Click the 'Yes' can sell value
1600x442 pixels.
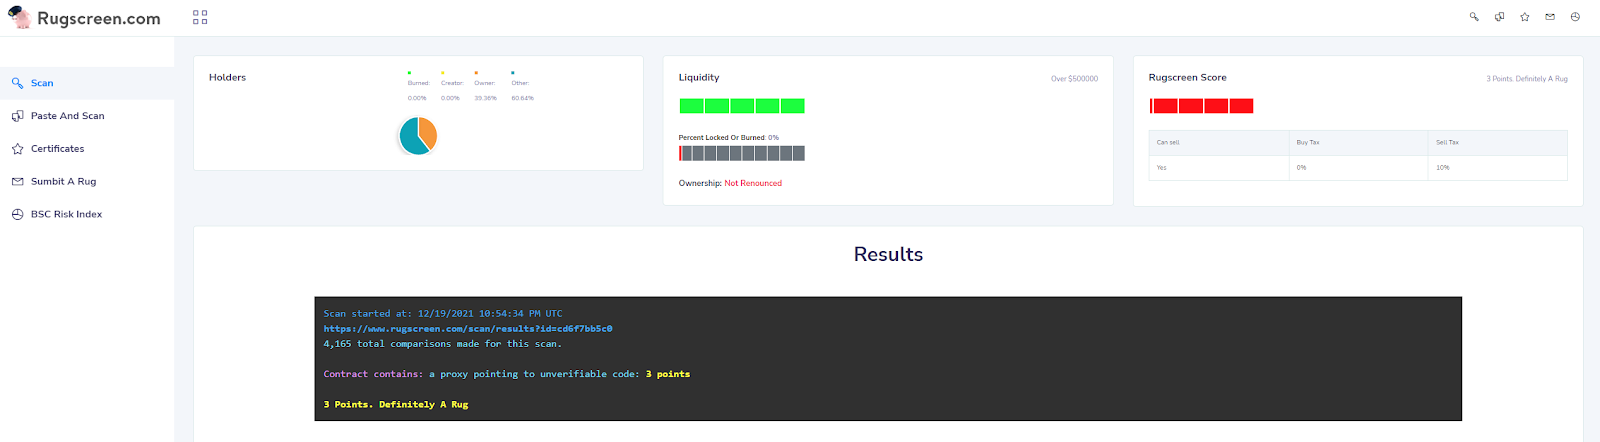pyautogui.click(x=1161, y=167)
